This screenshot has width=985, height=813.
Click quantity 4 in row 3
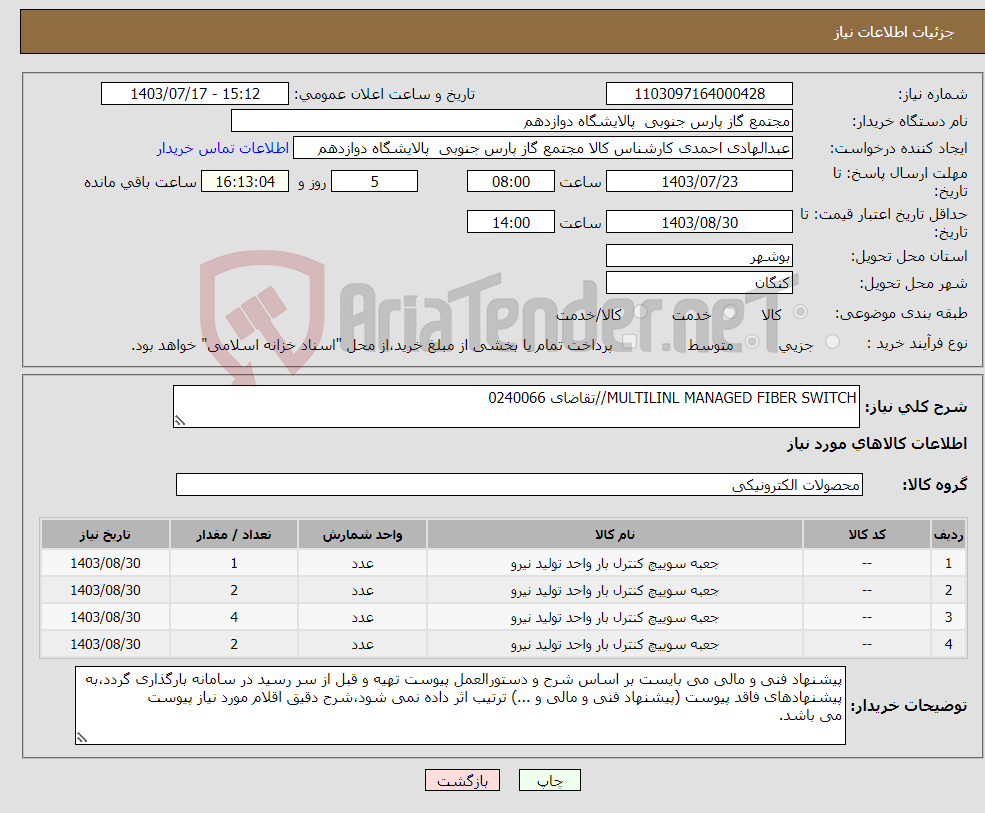(234, 618)
